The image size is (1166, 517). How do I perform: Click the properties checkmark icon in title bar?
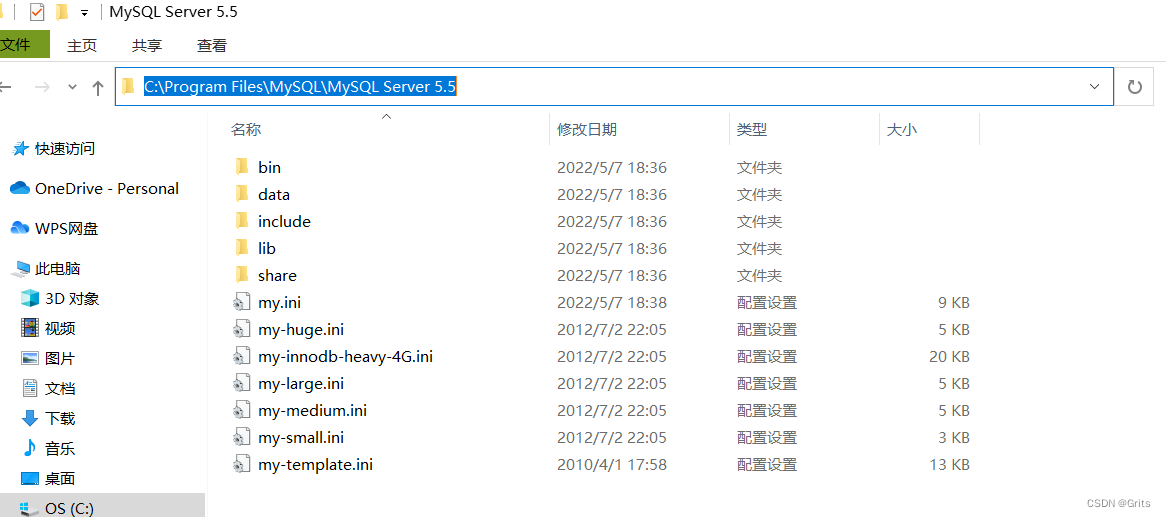(x=37, y=12)
